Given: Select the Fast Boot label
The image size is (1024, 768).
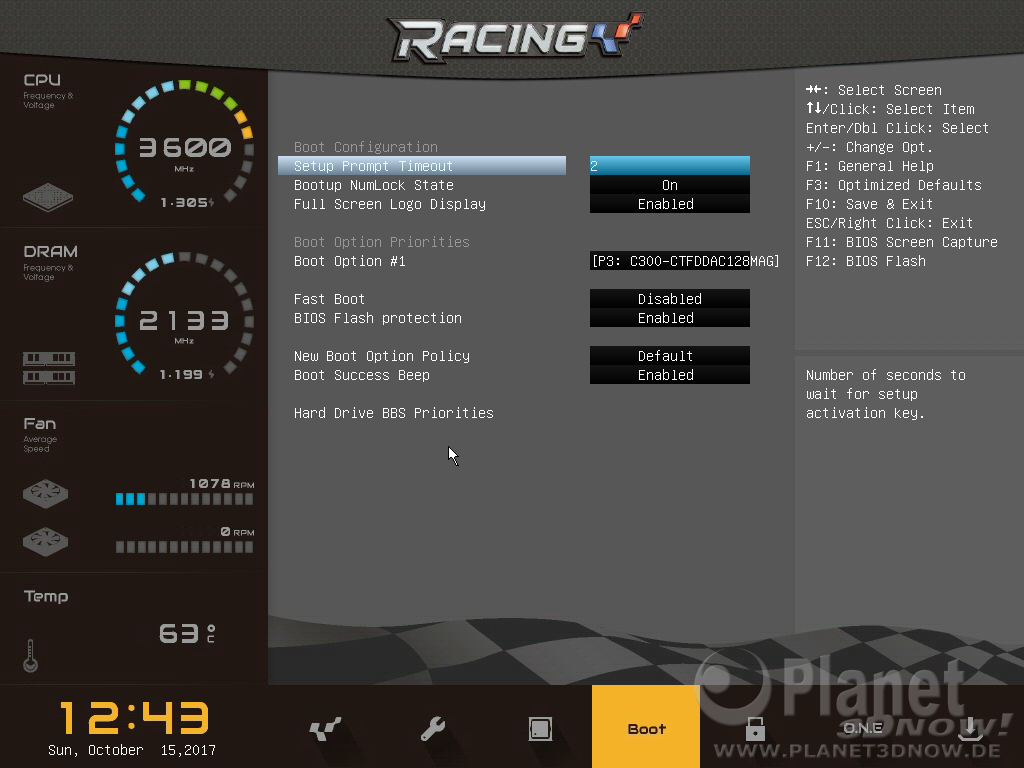Looking at the screenshot, I should tap(329, 298).
